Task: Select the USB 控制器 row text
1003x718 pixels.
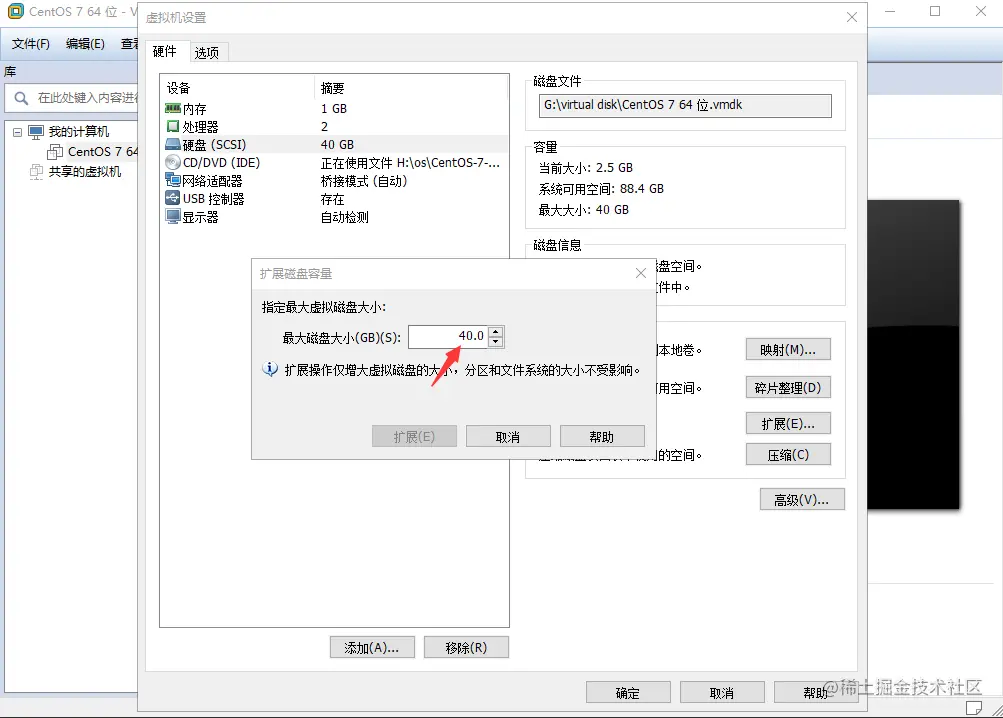Action: 214,199
